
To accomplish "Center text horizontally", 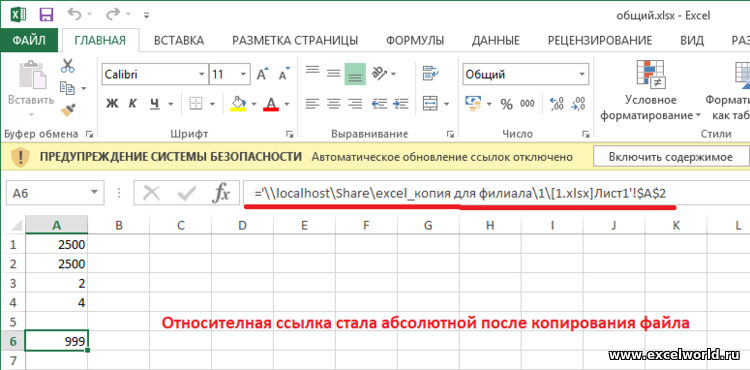I will pos(333,103).
